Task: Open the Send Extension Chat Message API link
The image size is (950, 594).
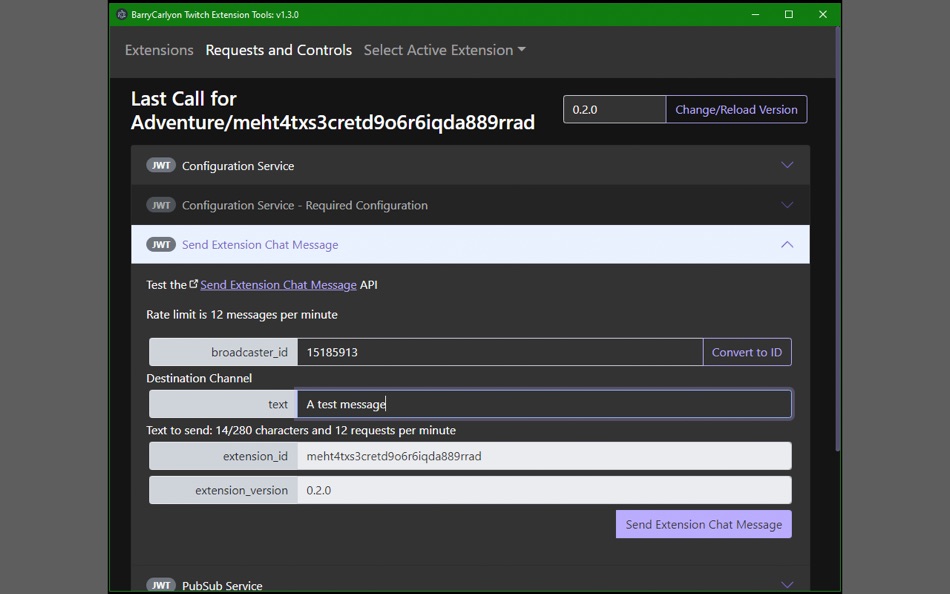Action: [x=278, y=285]
